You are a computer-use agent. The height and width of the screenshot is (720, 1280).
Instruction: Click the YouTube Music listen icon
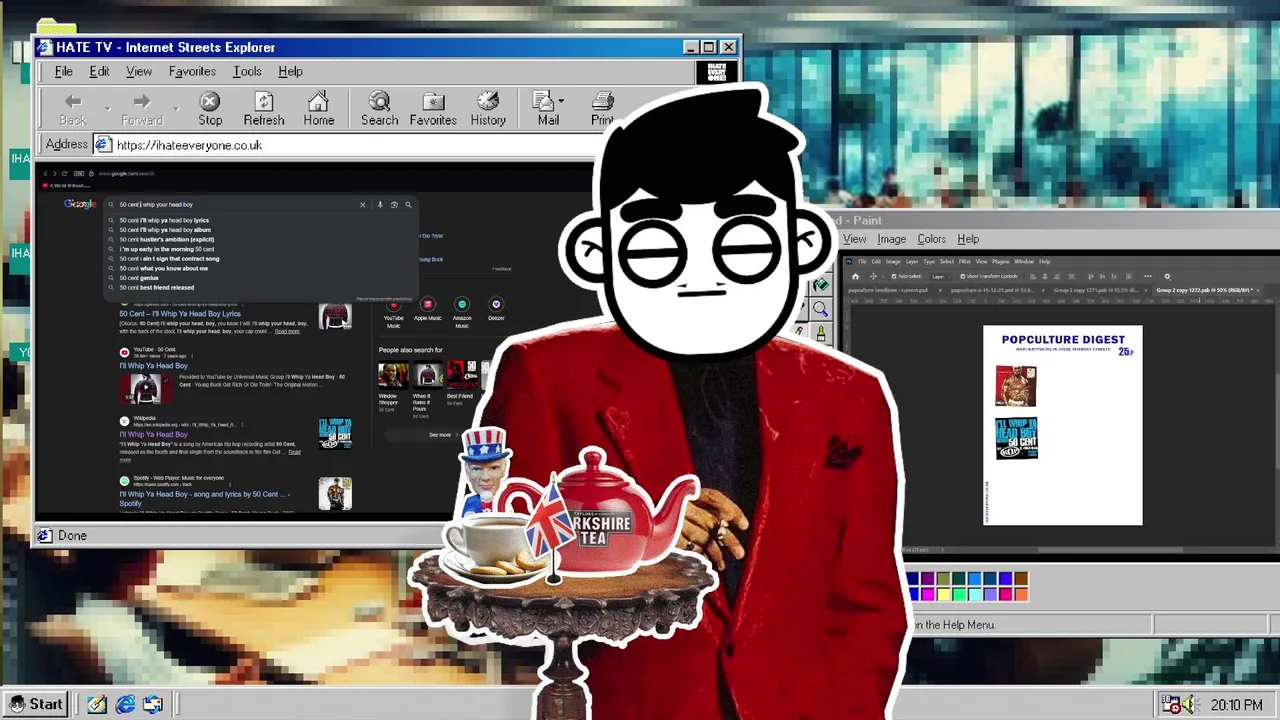pos(394,305)
